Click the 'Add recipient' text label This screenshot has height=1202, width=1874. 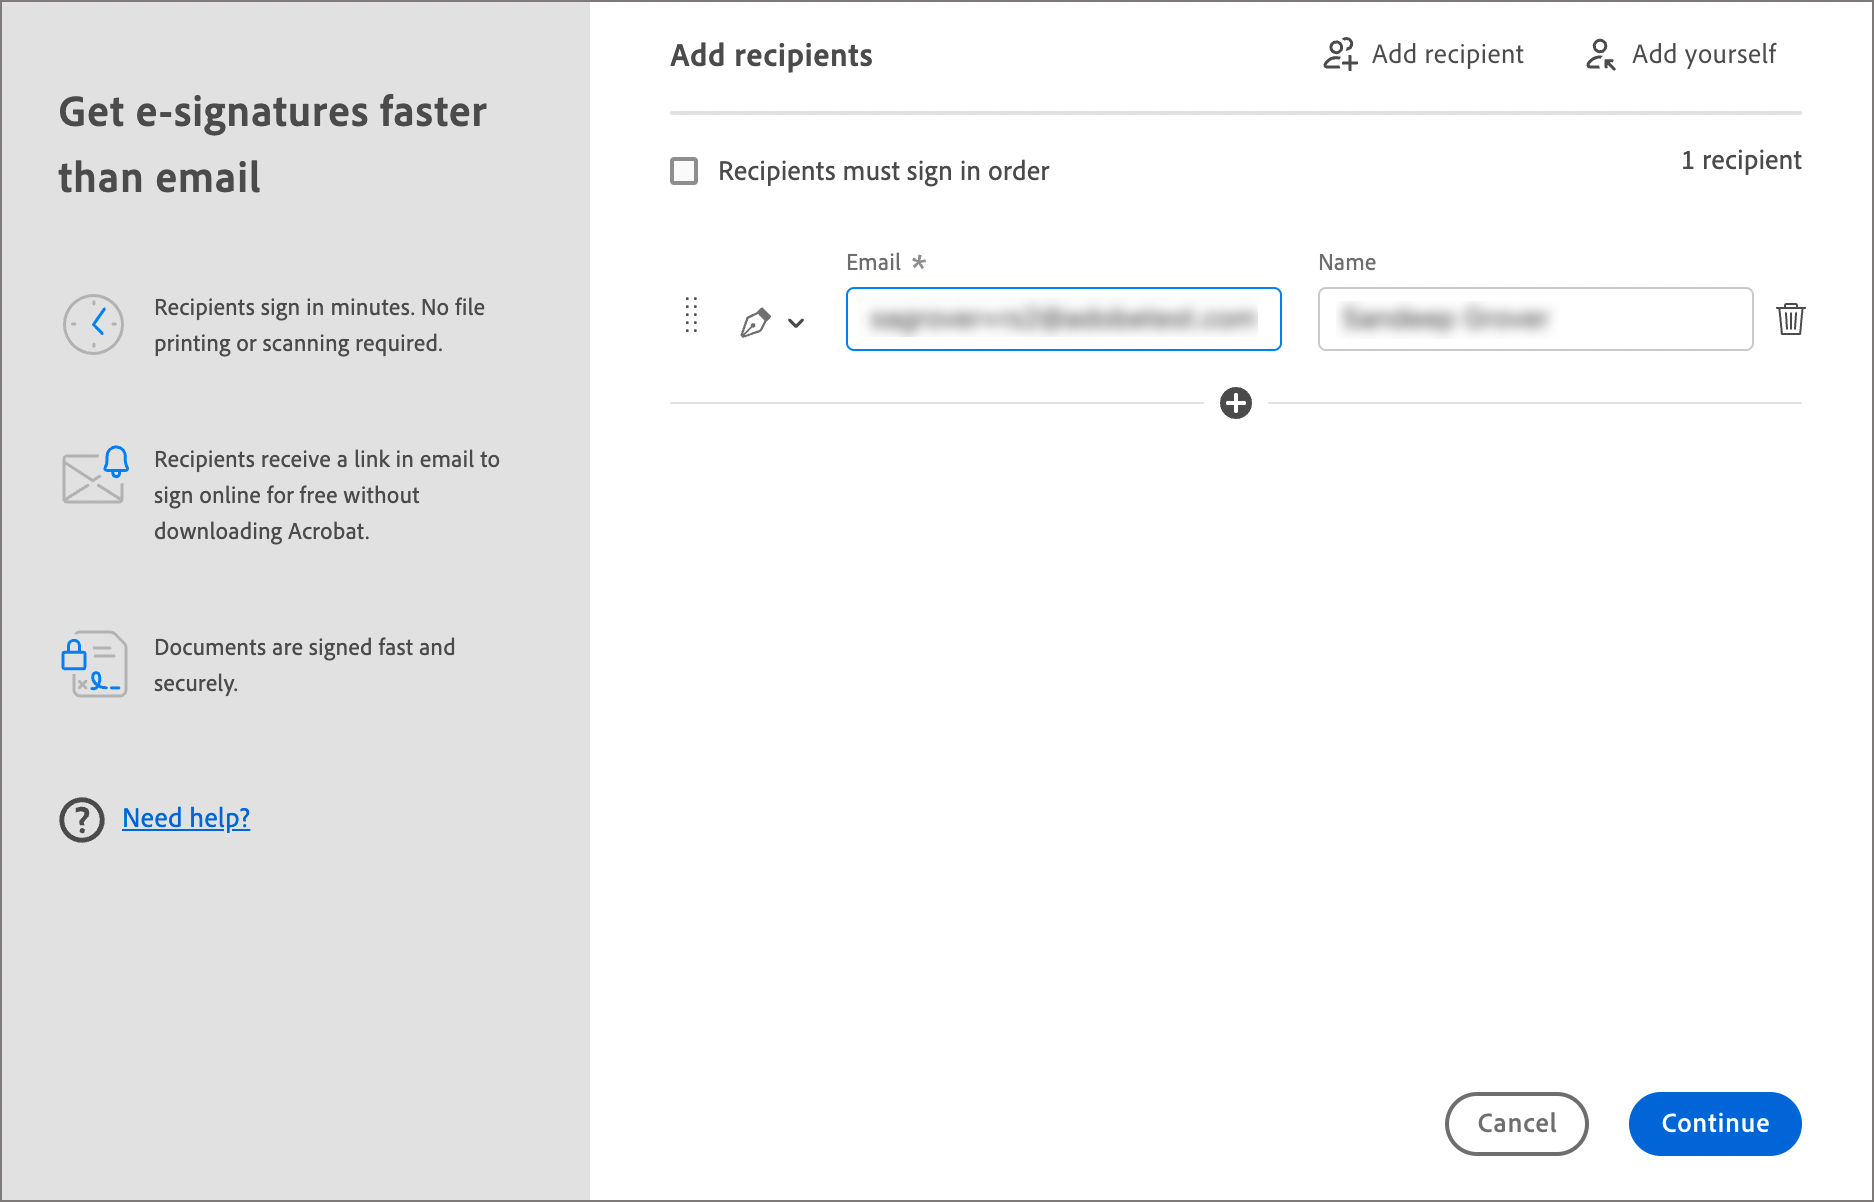click(1447, 54)
